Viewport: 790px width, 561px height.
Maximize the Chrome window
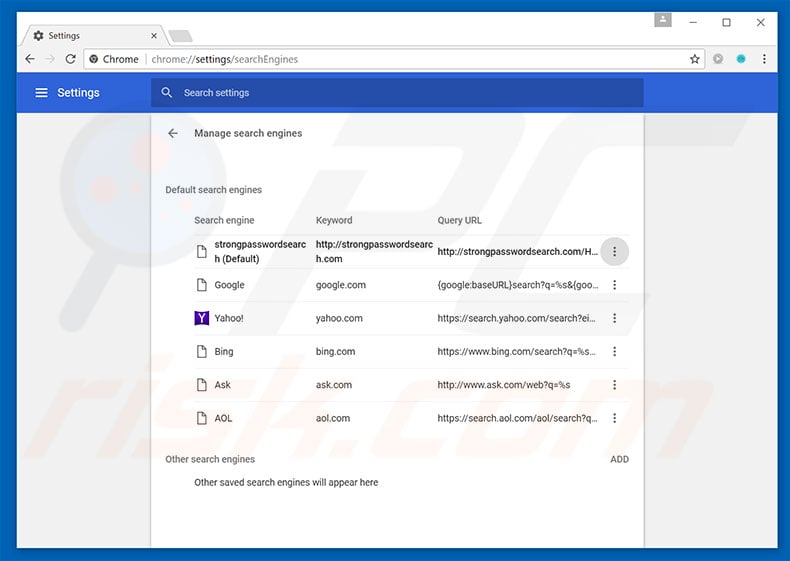click(x=727, y=22)
